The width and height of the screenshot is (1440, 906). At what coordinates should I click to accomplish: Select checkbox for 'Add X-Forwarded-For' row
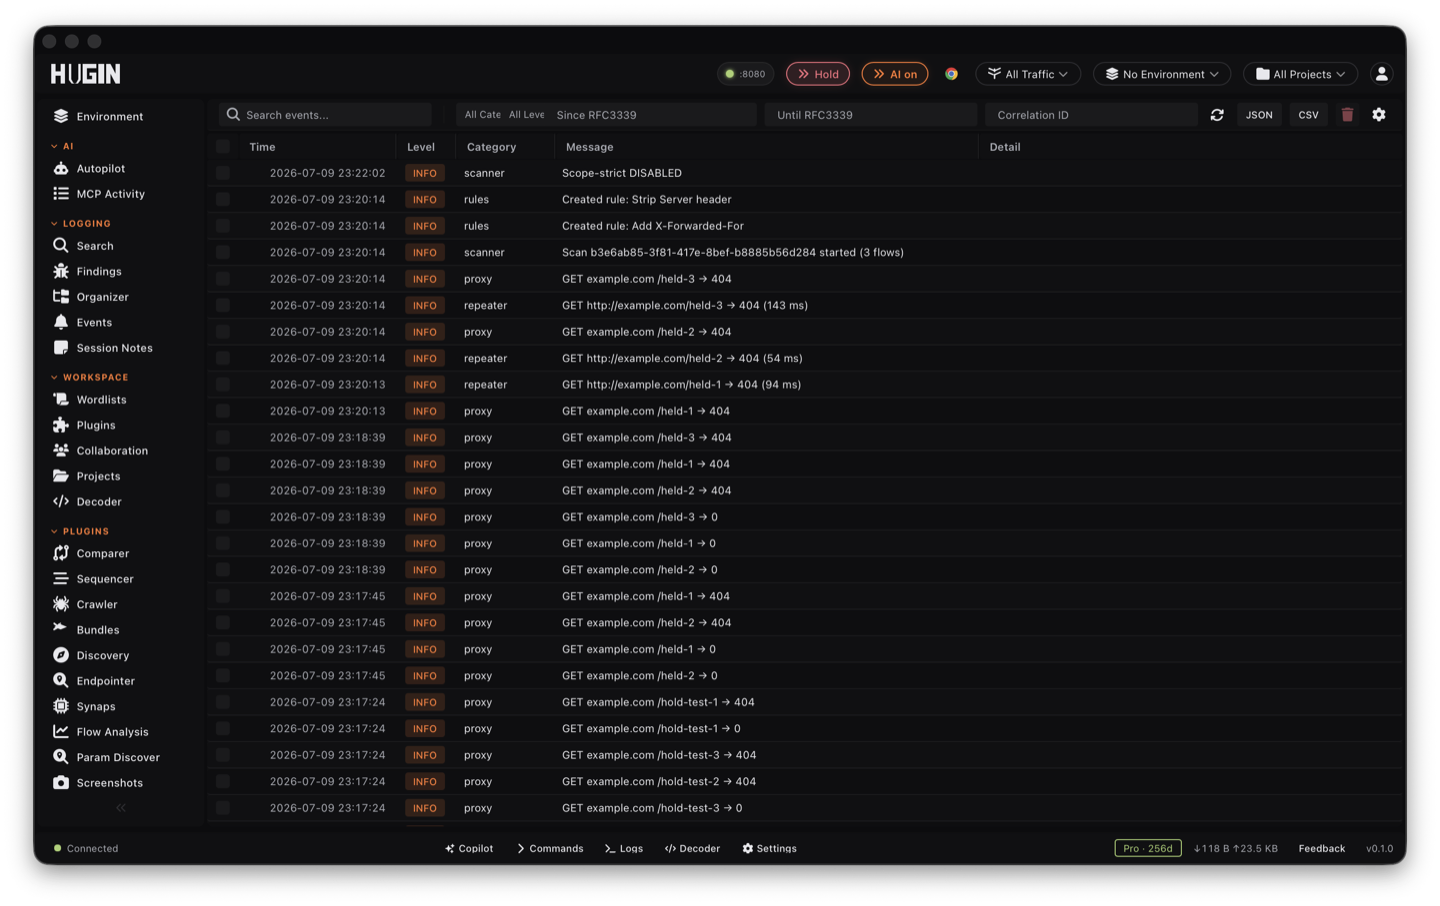click(x=223, y=226)
